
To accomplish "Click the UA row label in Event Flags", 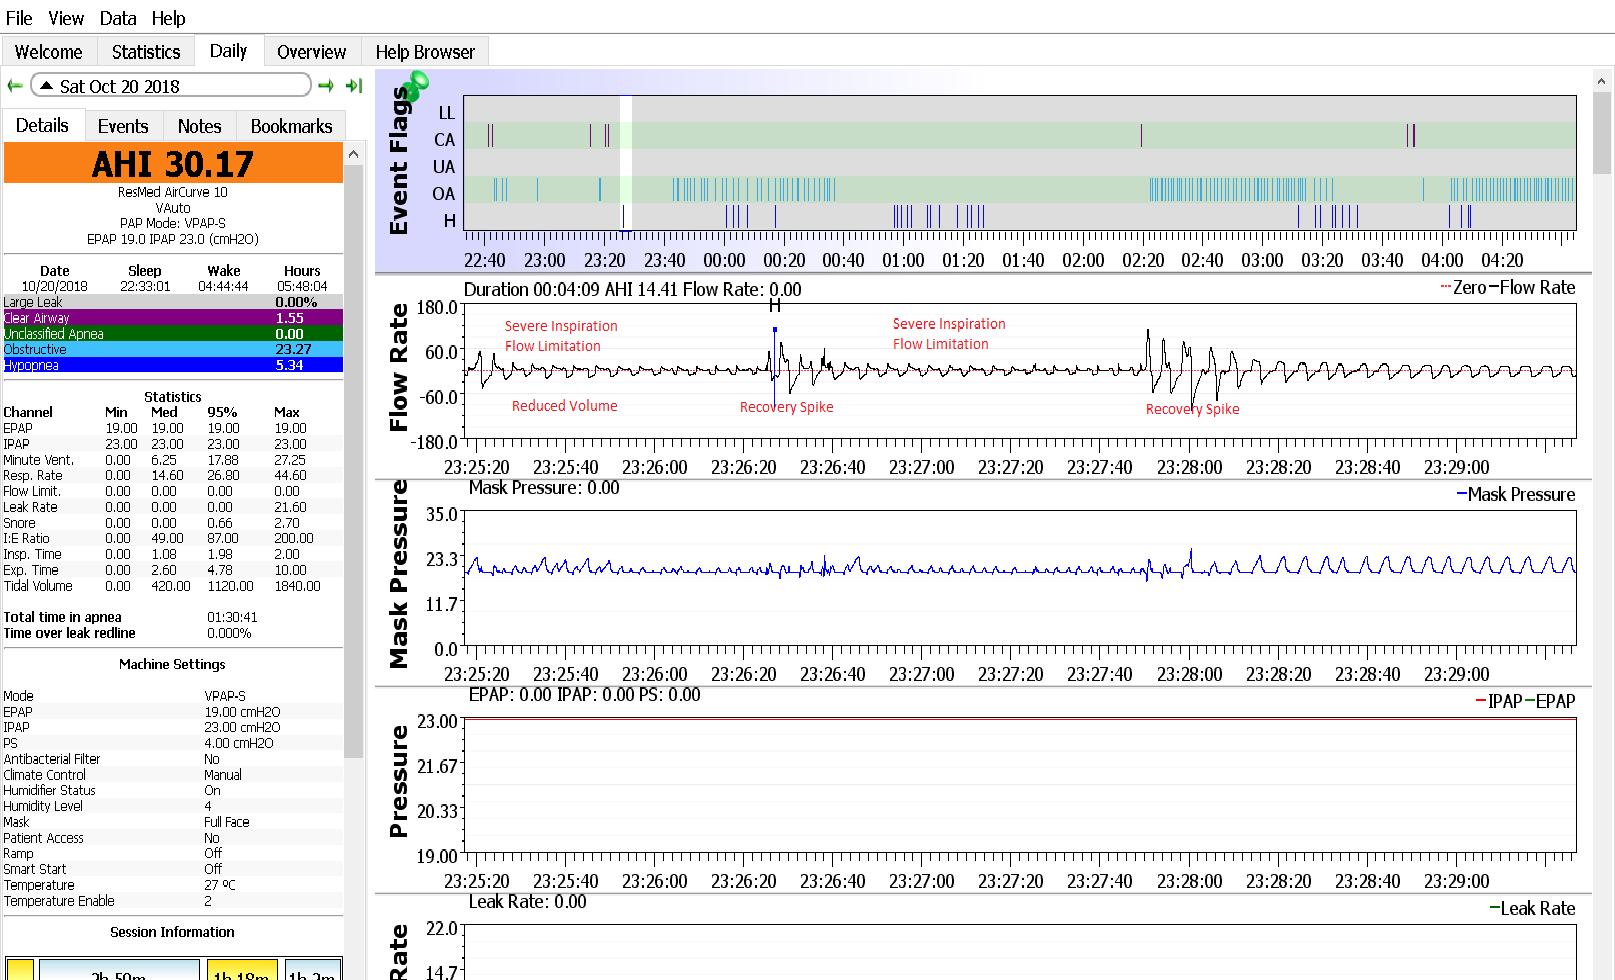I will click(x=444, y=167).
